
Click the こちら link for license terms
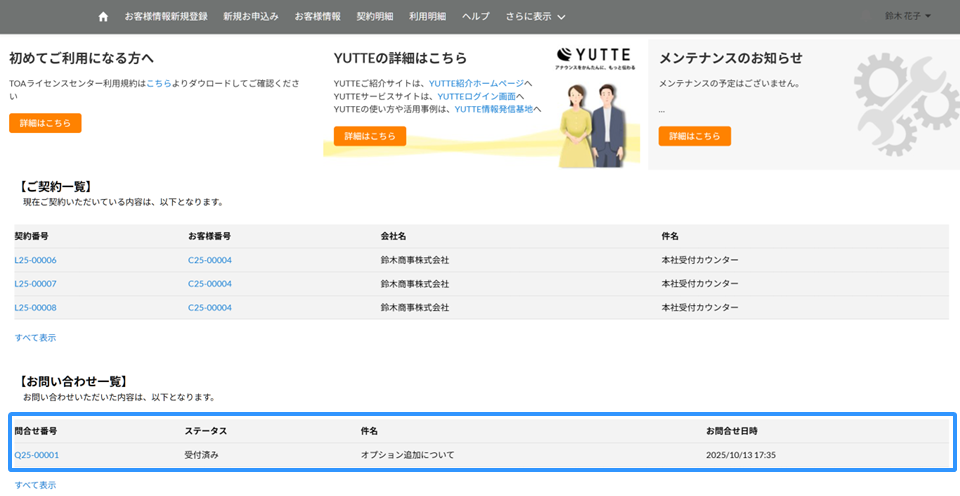click(159, 83)
